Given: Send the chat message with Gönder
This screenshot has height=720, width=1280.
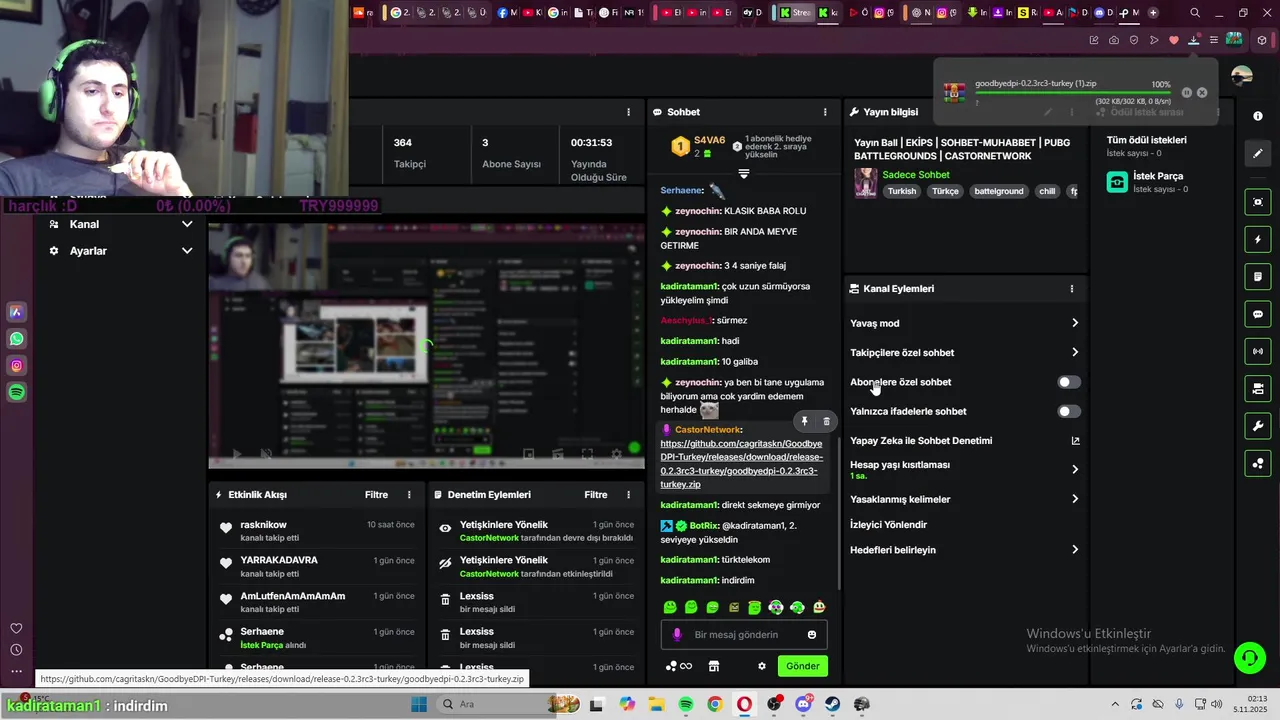Looking at the screenshot, I should 802,666.
